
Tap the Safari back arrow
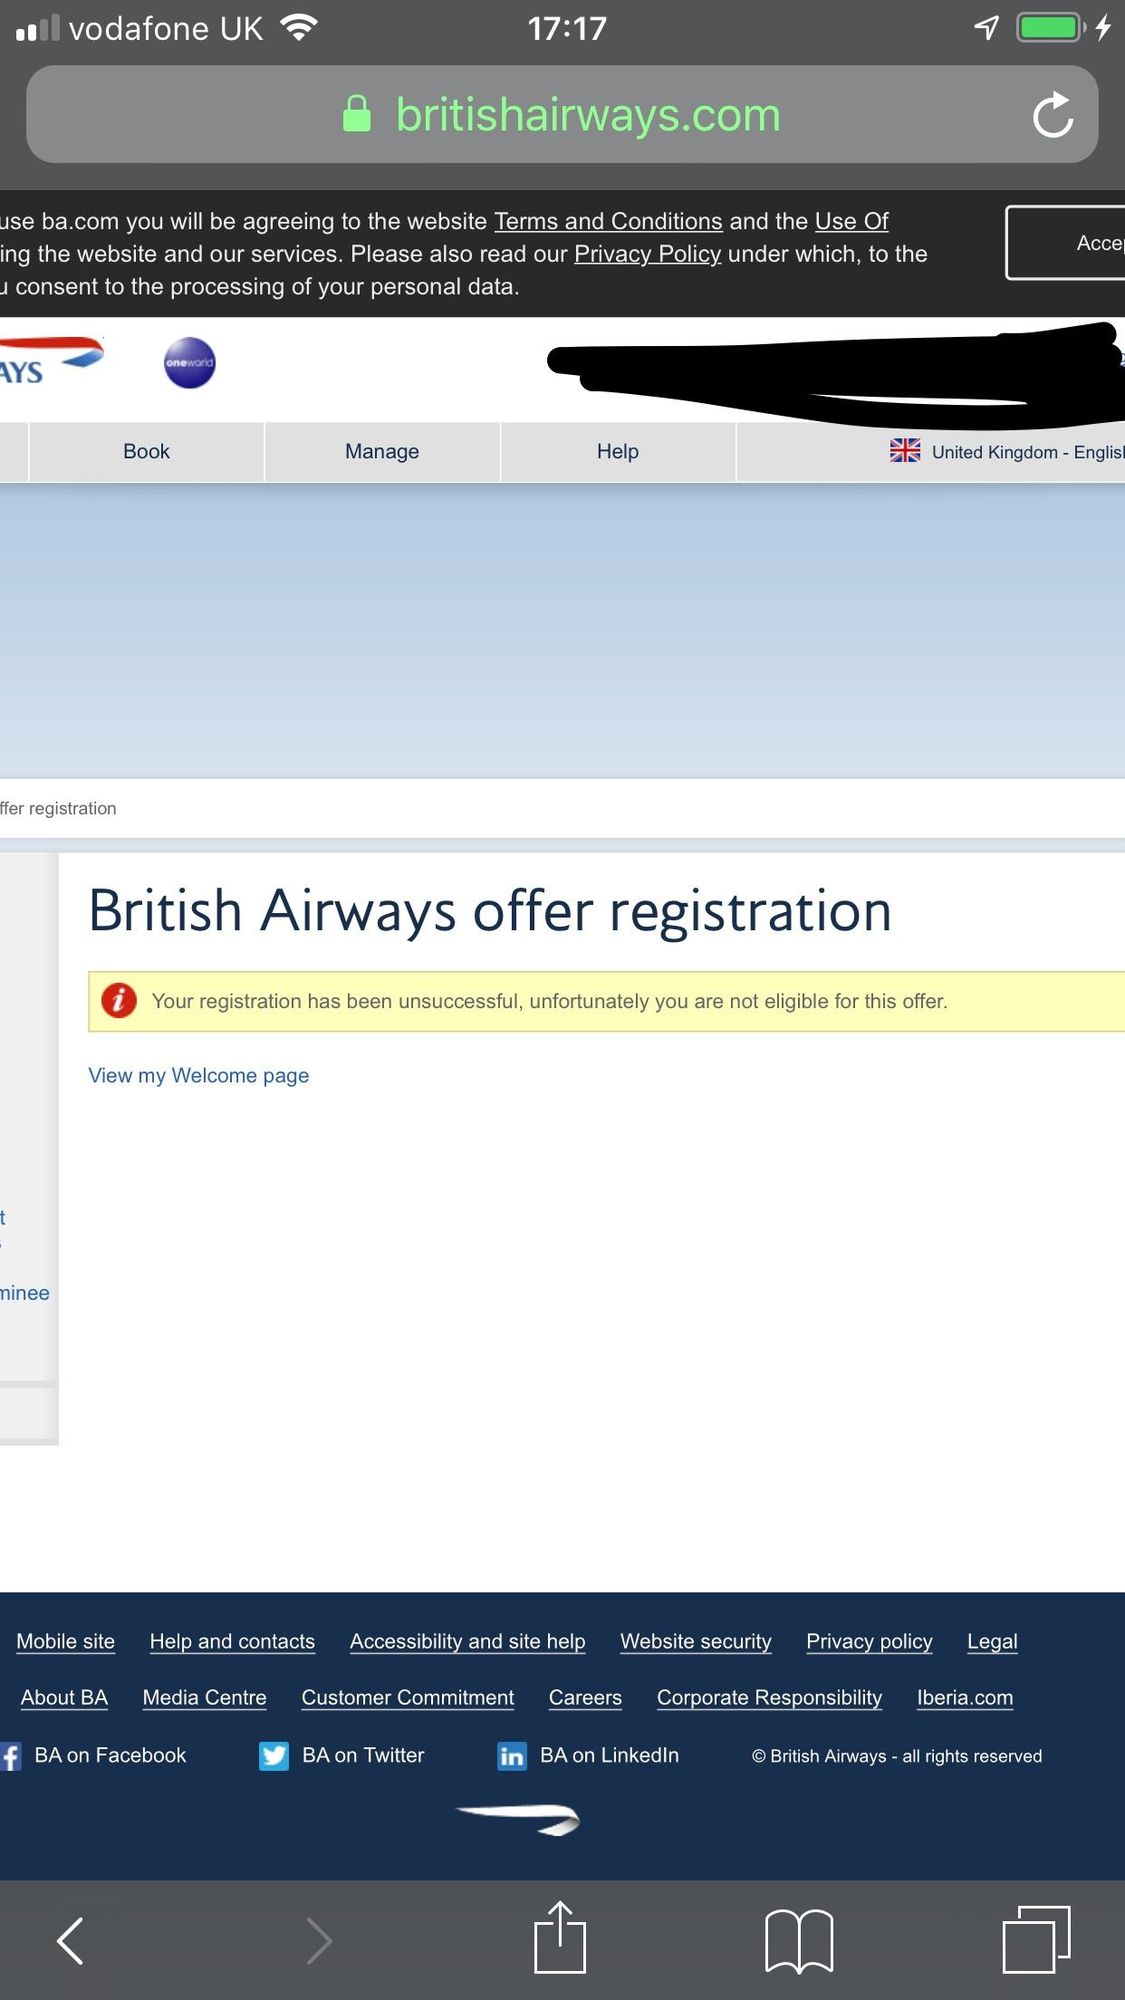point(70,1941)
